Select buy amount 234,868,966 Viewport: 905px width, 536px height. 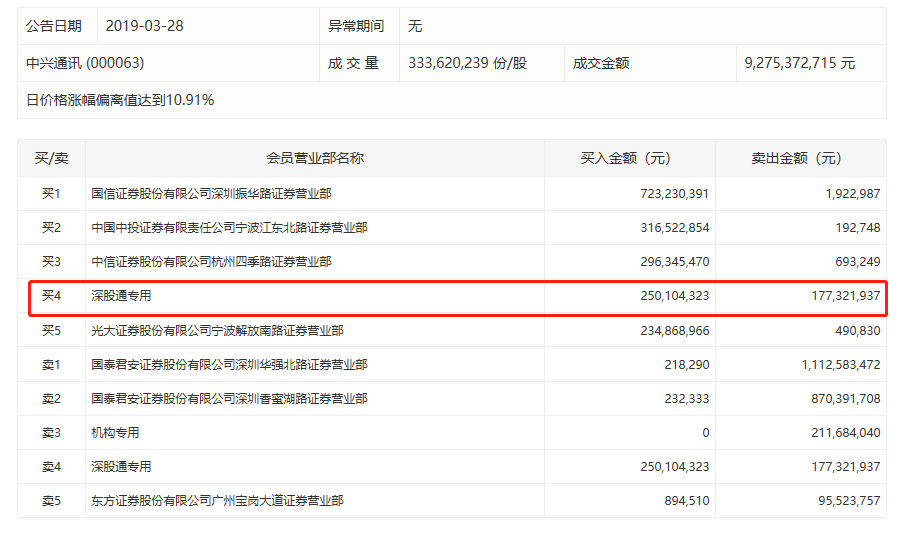[x=675, y=331]
